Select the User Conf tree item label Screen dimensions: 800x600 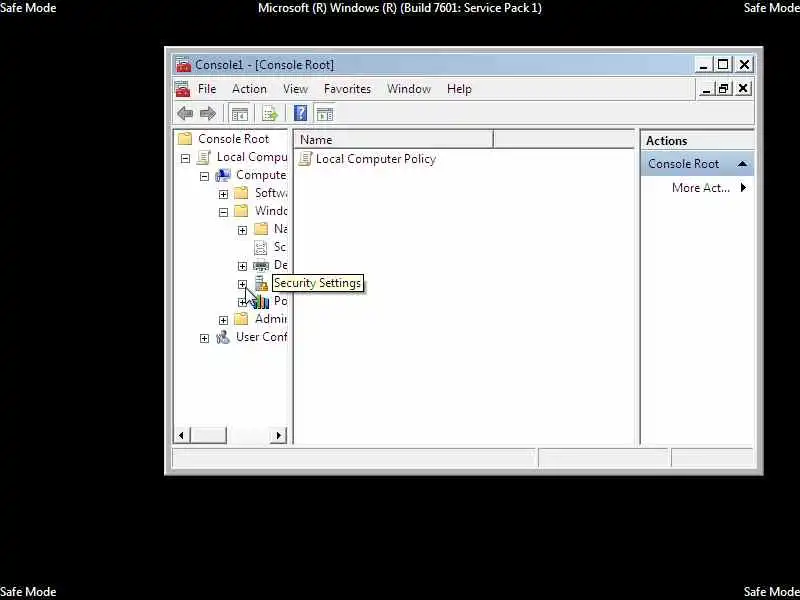[262, 337]
